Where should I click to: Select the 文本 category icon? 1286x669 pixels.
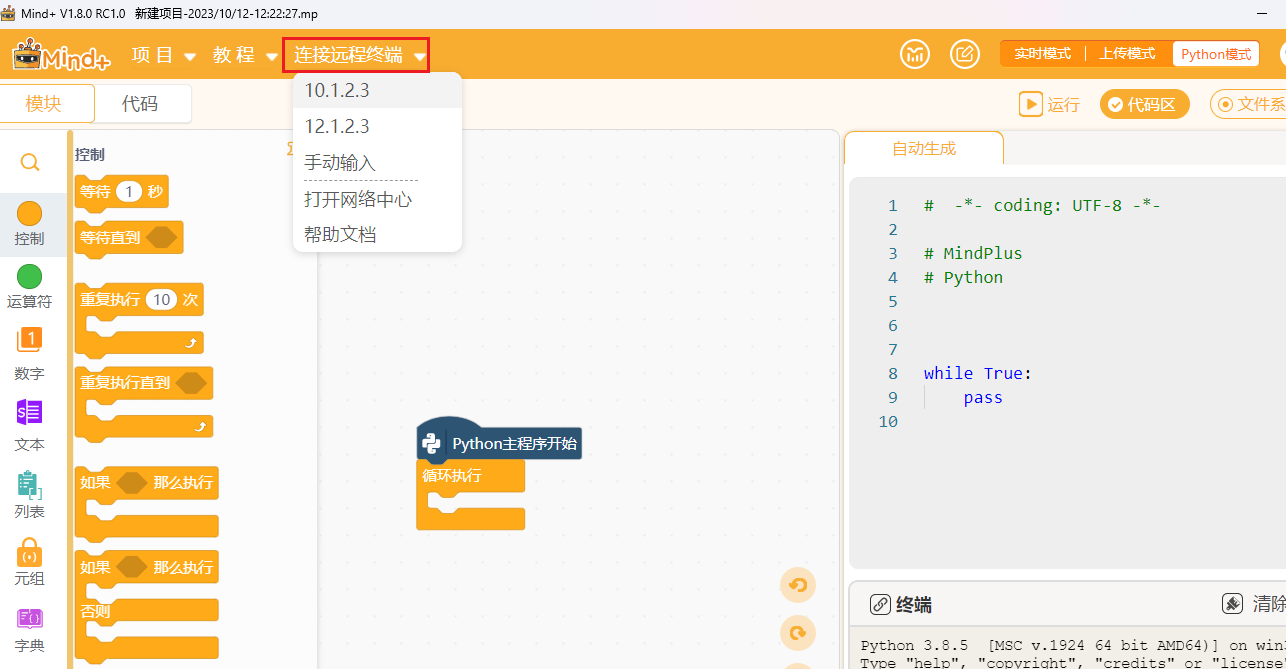click(30, 412)
